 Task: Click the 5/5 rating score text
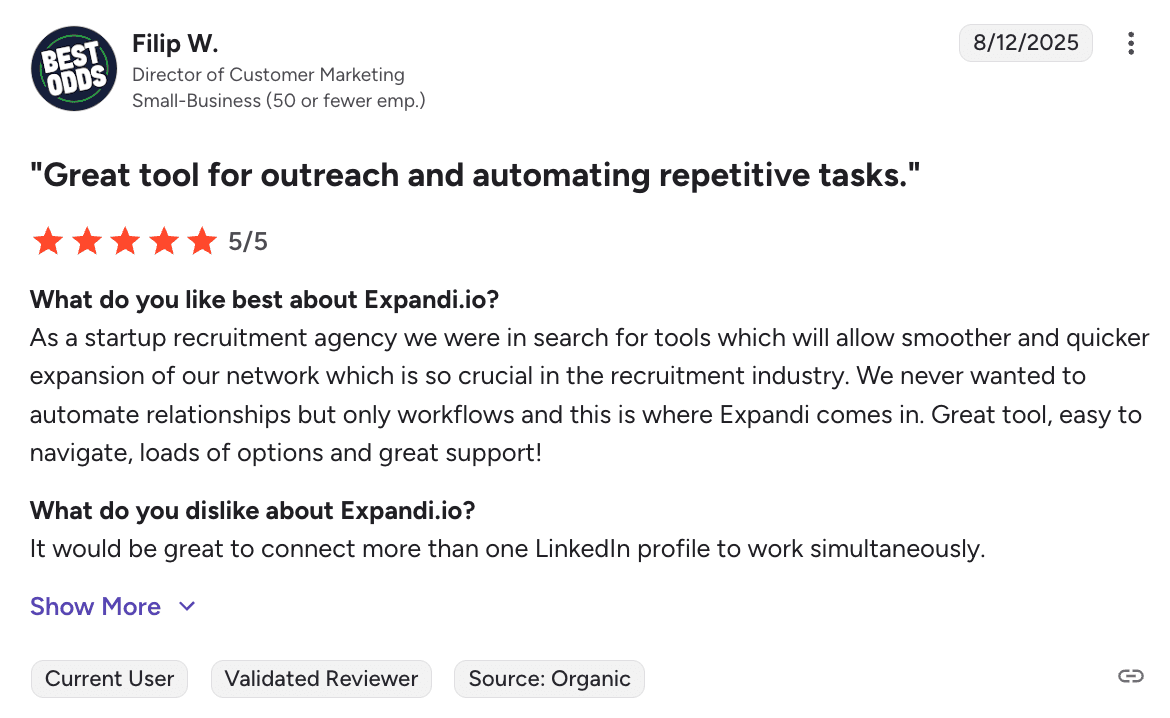(x=248, y=242)
